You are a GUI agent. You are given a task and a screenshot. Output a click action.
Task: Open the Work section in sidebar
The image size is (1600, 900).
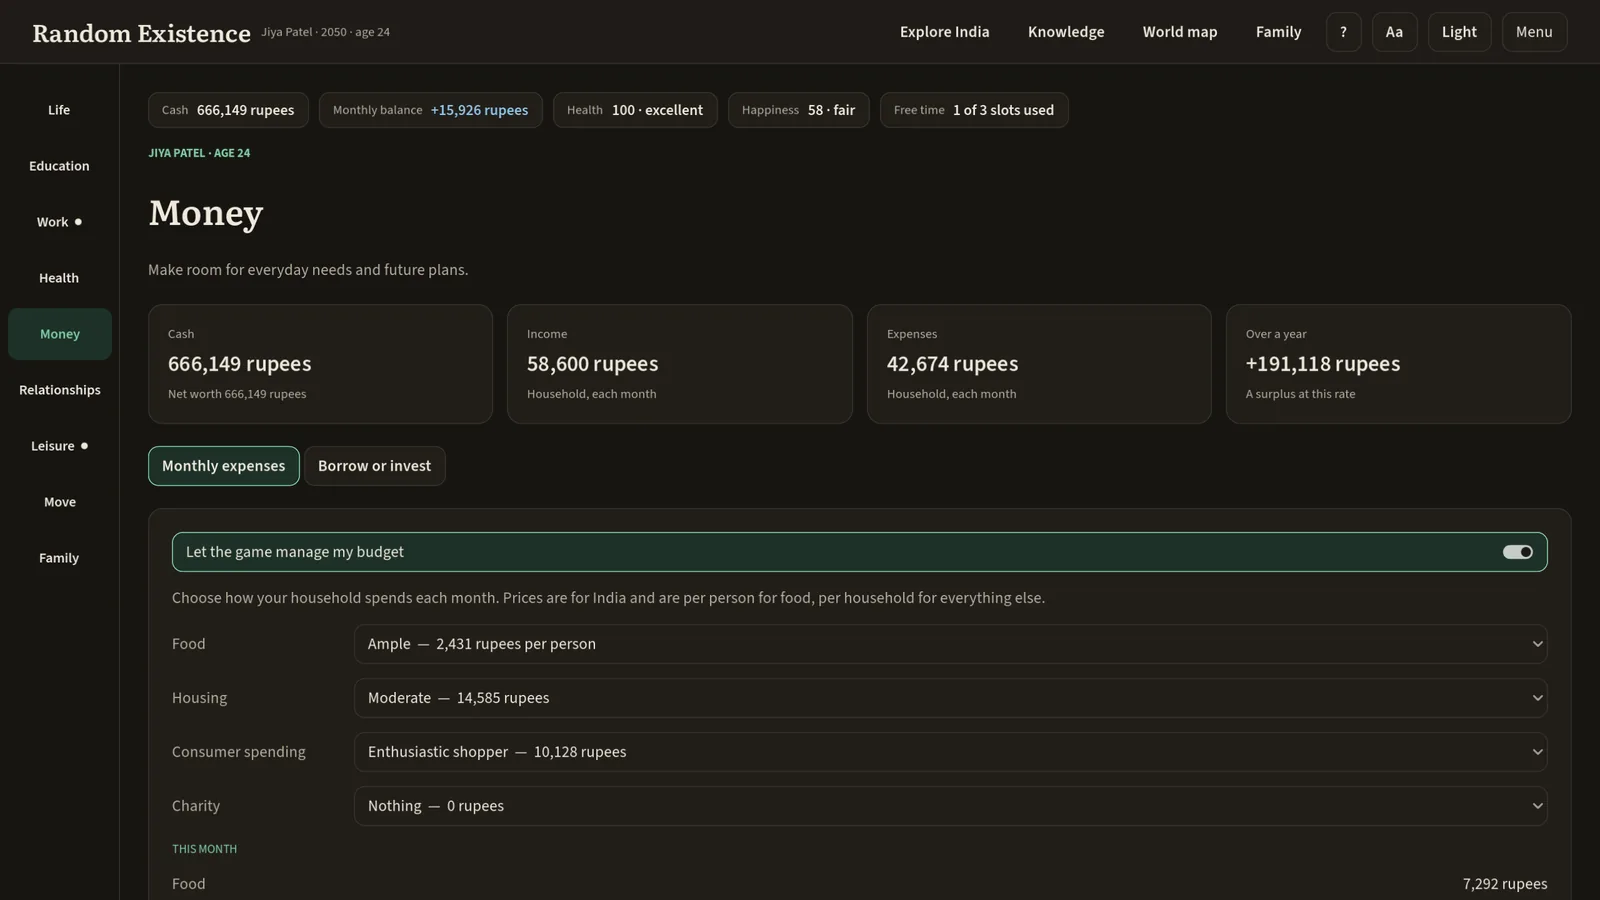(59, 222)
